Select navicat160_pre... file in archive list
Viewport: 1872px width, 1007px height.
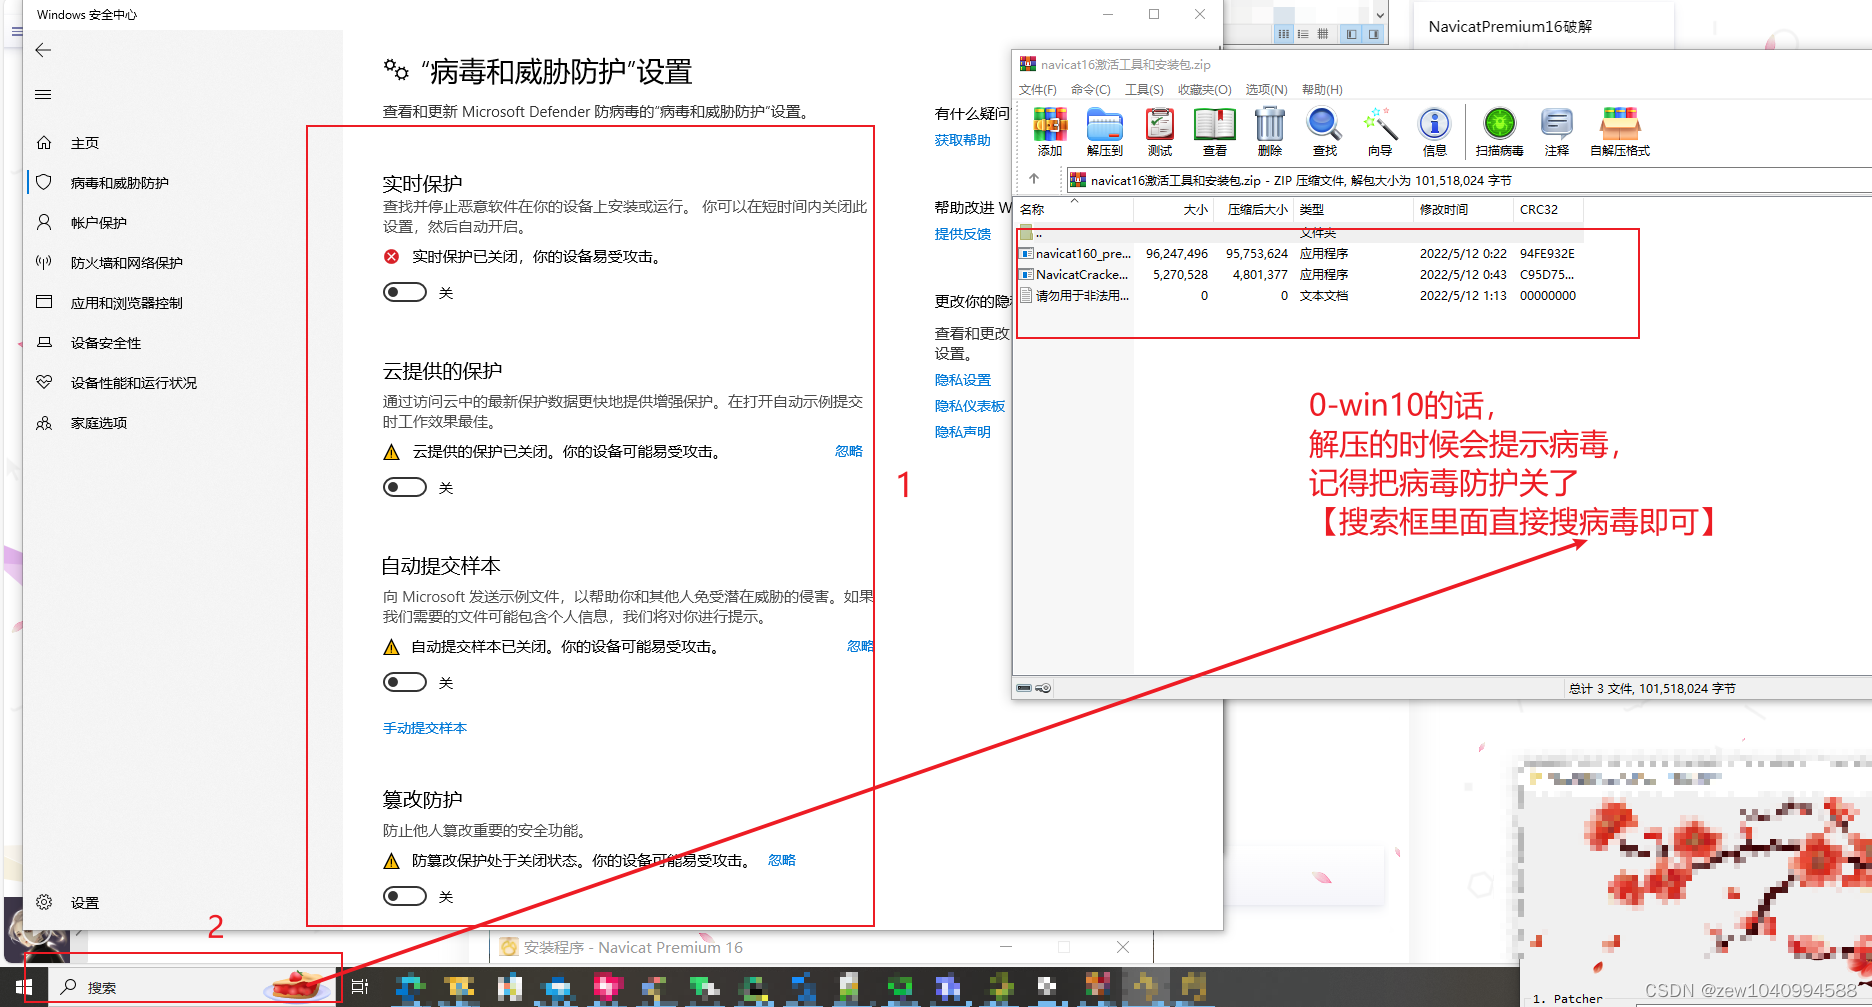[1300, 253]
